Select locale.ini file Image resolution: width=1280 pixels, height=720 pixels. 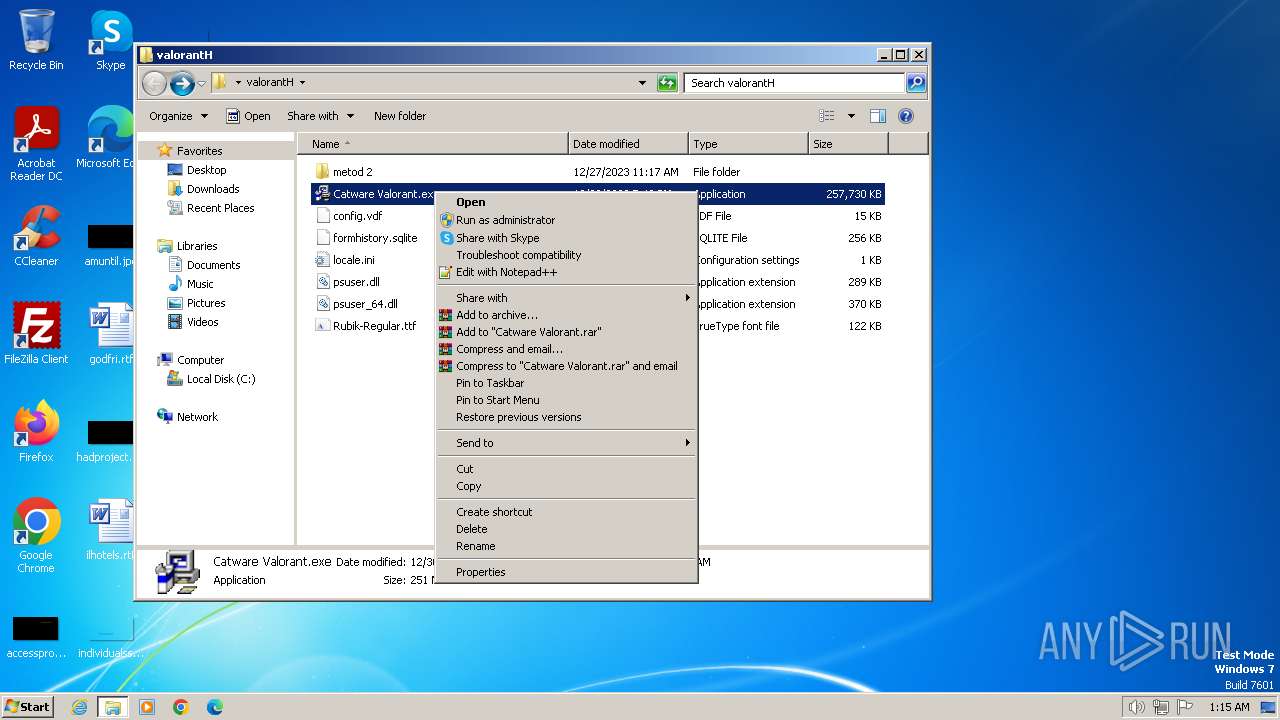coord(353,260)
